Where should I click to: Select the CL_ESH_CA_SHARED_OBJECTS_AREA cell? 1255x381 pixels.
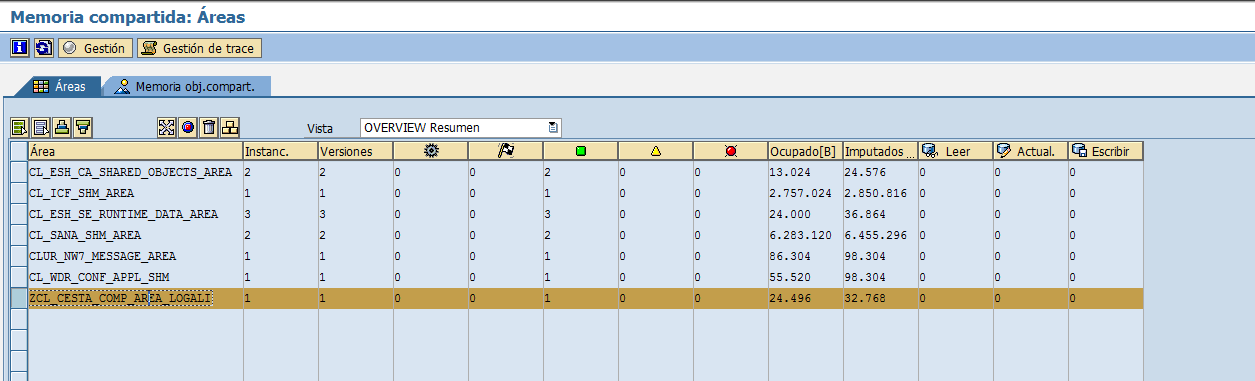pyautogui.click(x=135, y=172)
